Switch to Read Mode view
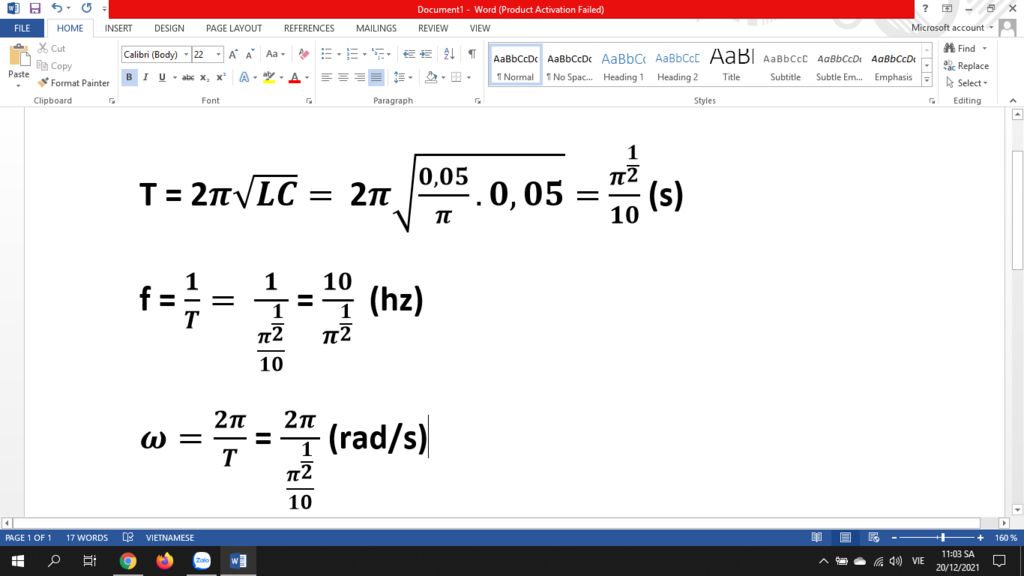 pyautogui.click(x=816, y=537)
